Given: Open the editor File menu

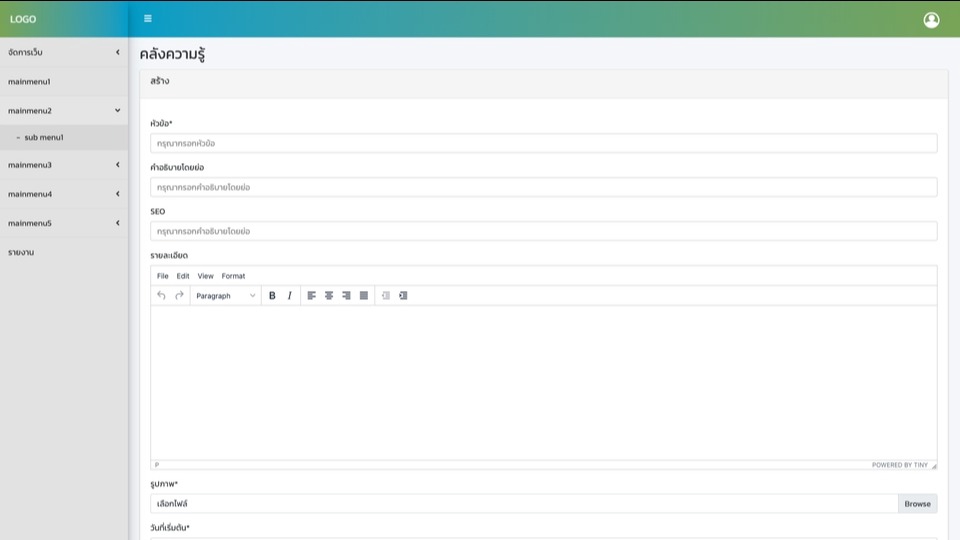Looking at the screenshot, I should [163, 276].
